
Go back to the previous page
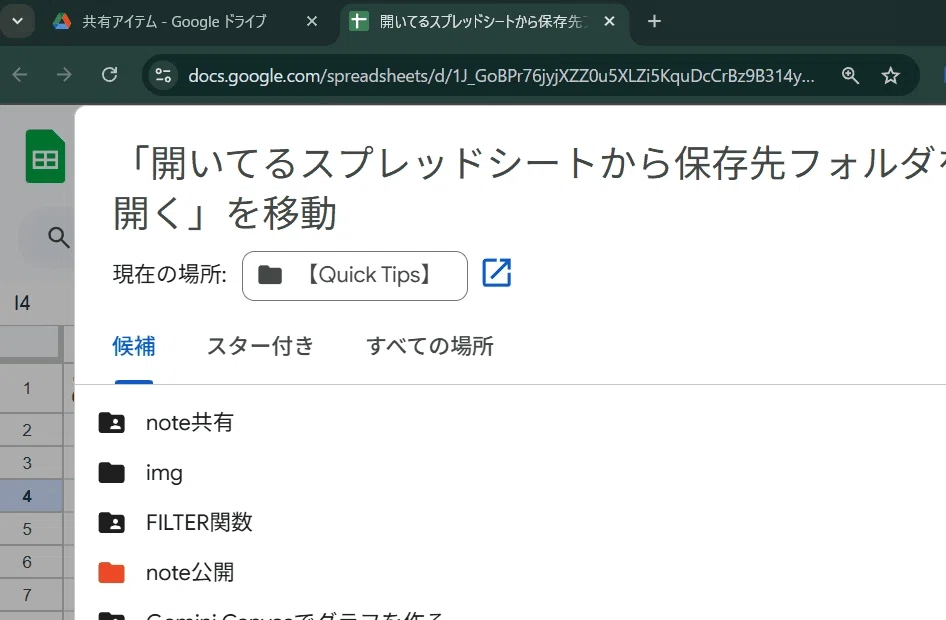pos(20,75)
